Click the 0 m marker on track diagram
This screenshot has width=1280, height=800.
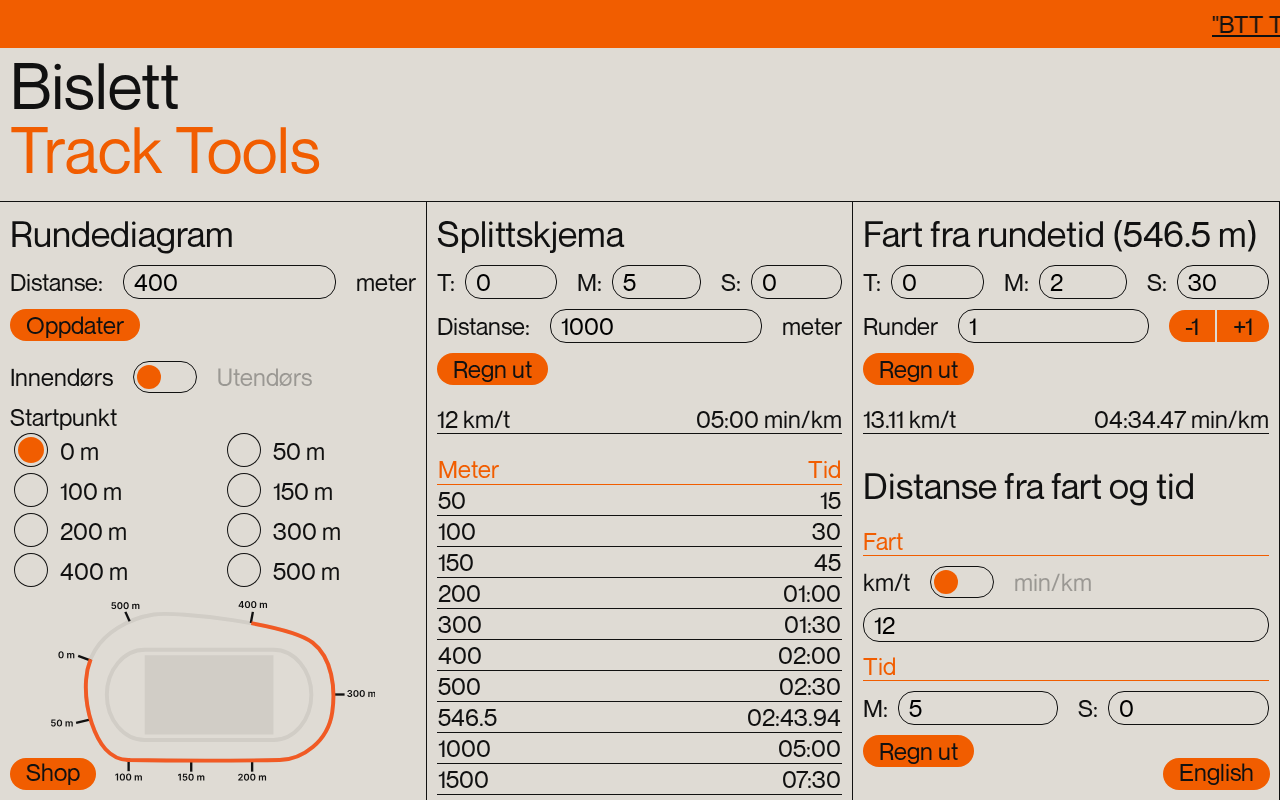point(66,655)
